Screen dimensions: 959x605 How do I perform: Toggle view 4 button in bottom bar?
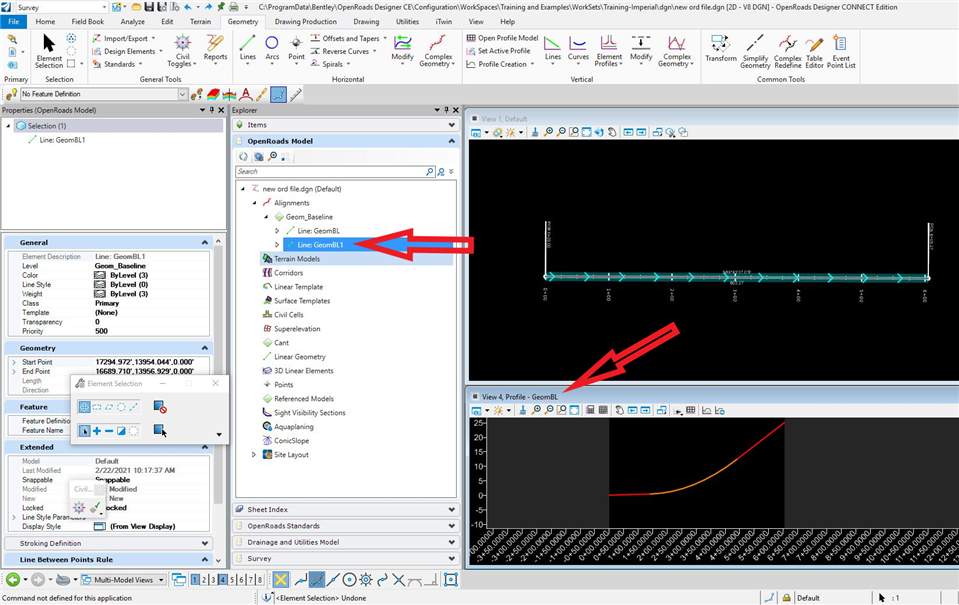click(x=223, y=579)
